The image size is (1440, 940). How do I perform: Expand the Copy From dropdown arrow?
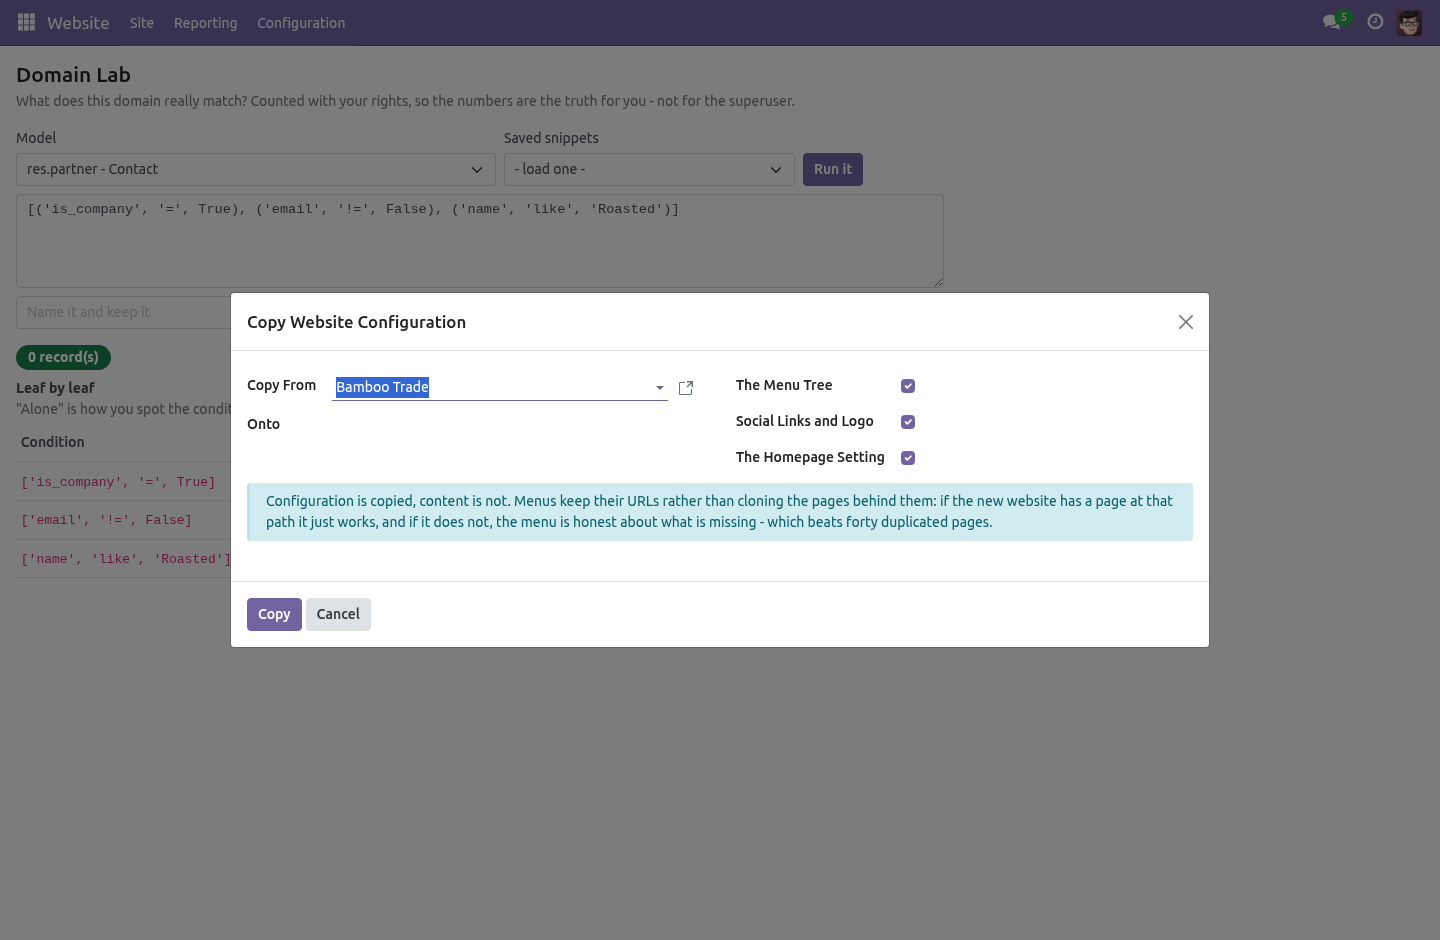tap(660, 388)
